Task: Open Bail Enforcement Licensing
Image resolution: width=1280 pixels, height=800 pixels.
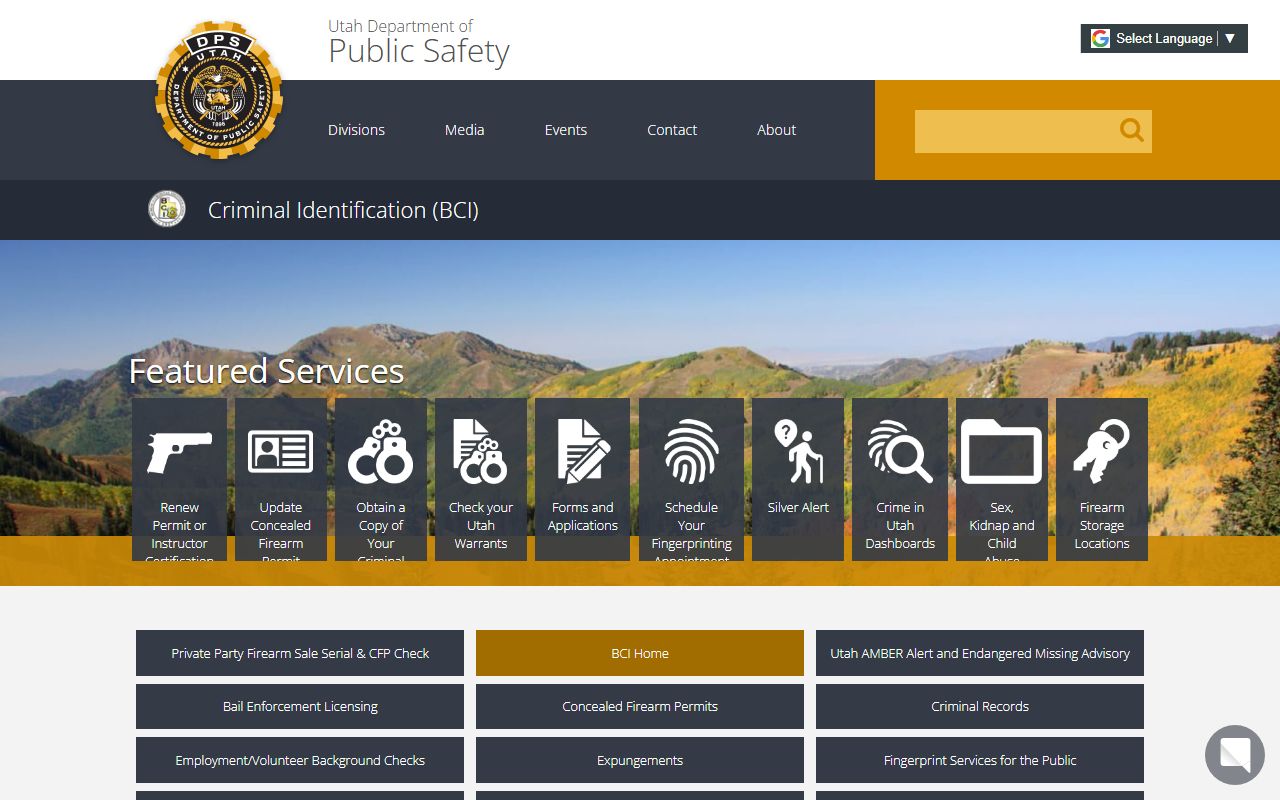Action: click(x=300, y=706)
